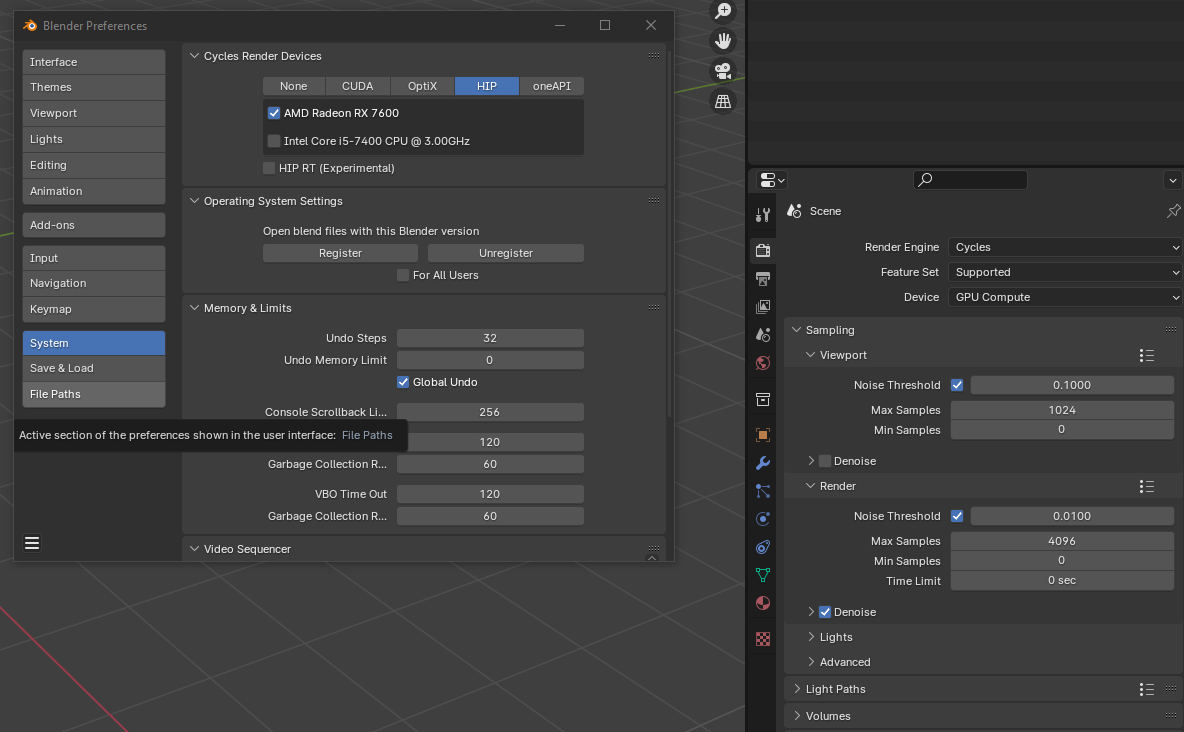Click the Unregister button
The image size is (1184, 732).
click(506, 253)
